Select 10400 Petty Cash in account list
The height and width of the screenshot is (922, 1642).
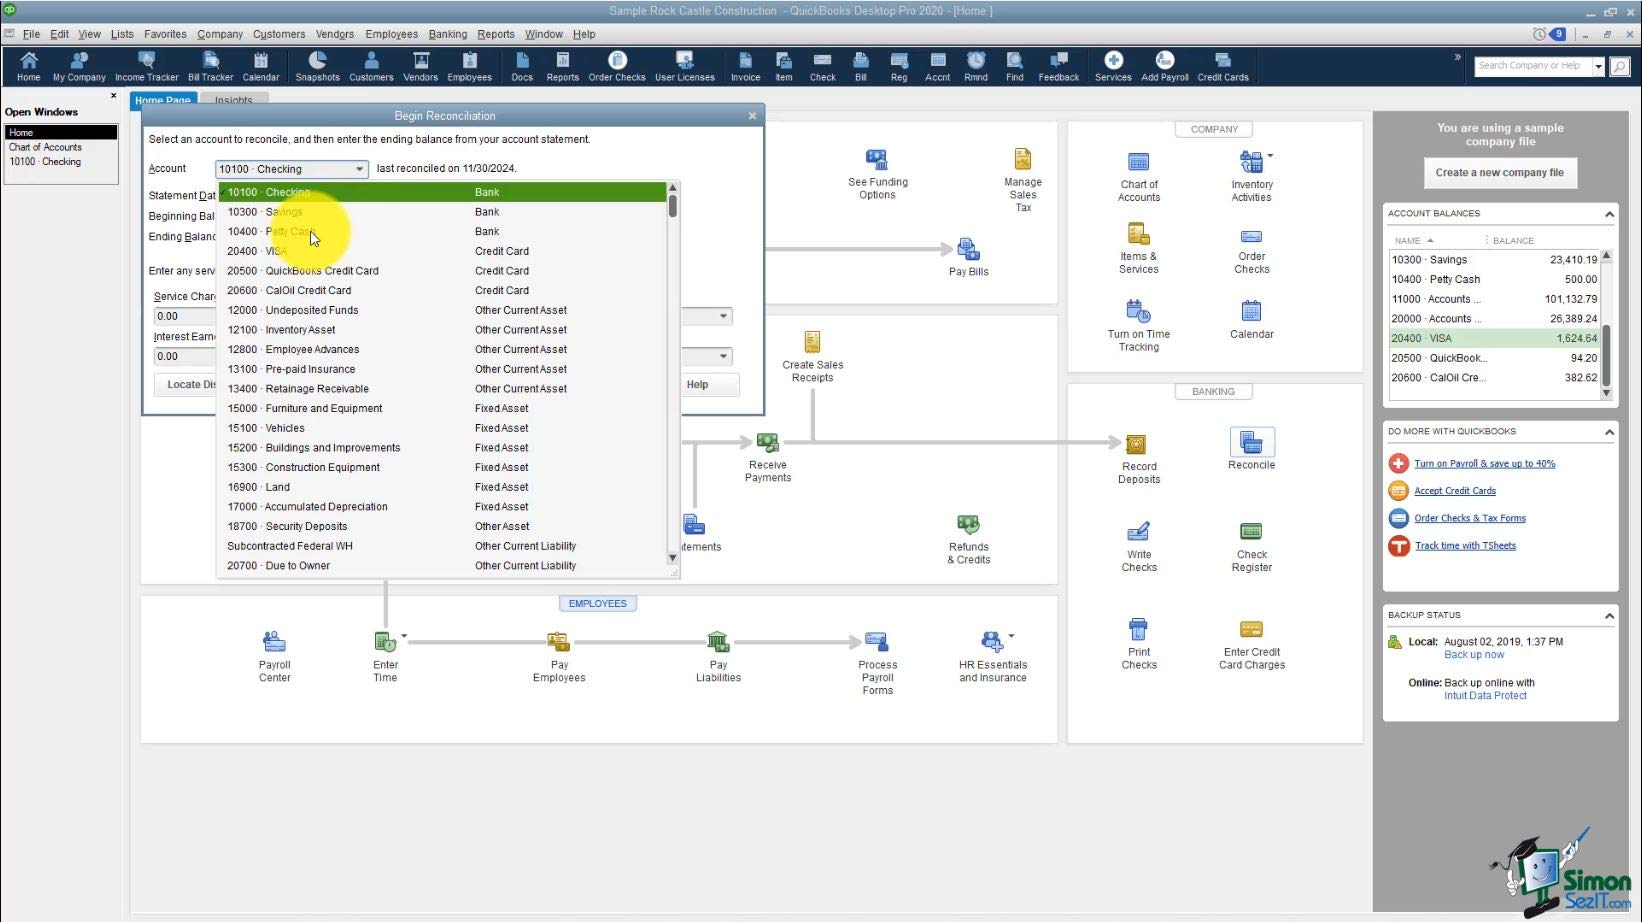[441, 232]
